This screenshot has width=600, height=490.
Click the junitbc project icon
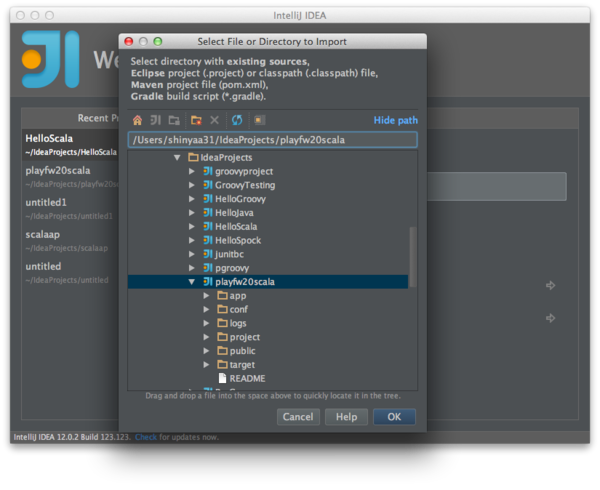(208, 254)
